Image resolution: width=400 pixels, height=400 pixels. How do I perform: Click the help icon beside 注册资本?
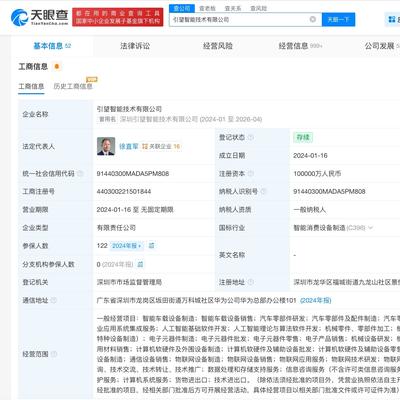[x=251, y=174]
